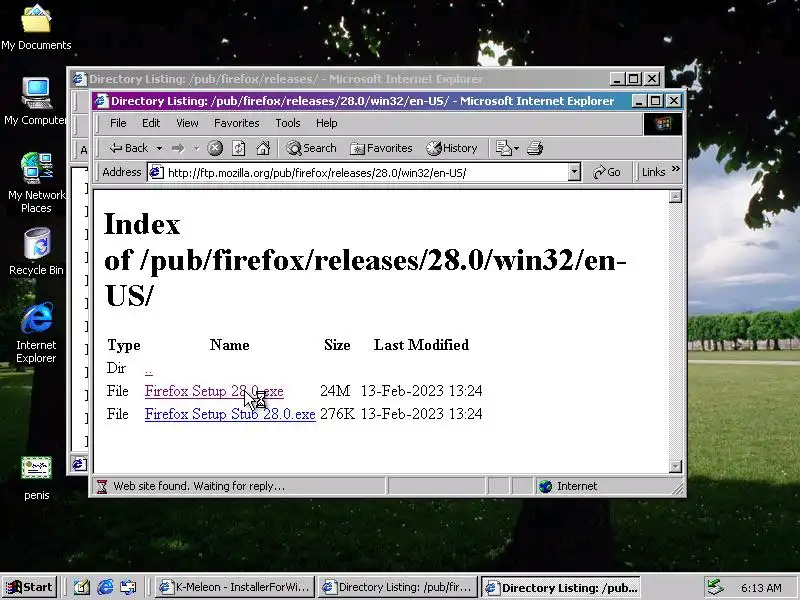Viewport: 800px width, 600px height.
Task: Select the Recycle Bin desktop icon
Action: click(36, 252)
